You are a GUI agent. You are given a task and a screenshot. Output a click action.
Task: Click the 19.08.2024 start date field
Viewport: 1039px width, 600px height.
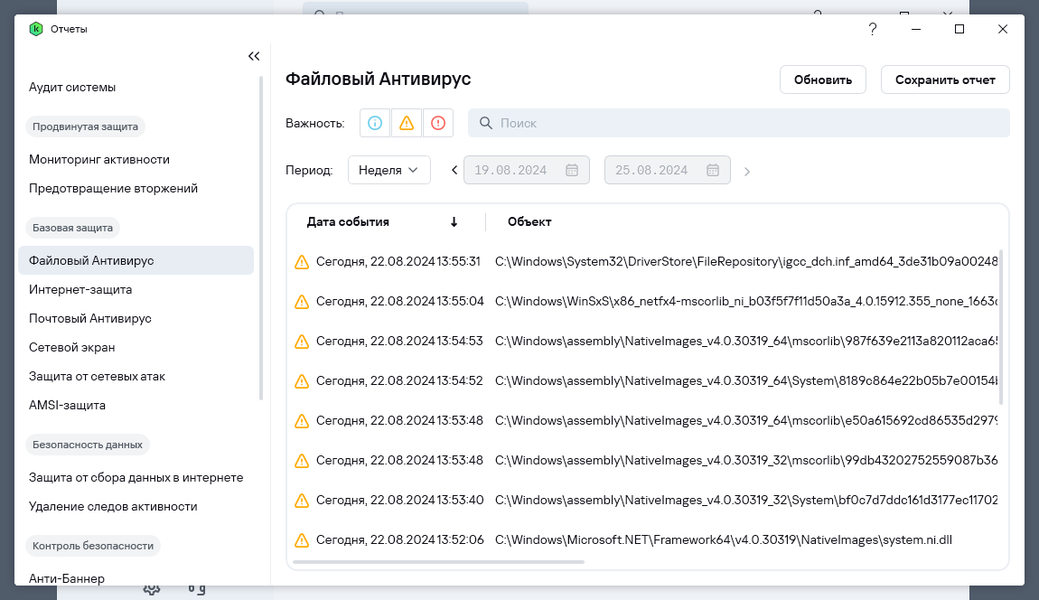[x=526, y=170]
